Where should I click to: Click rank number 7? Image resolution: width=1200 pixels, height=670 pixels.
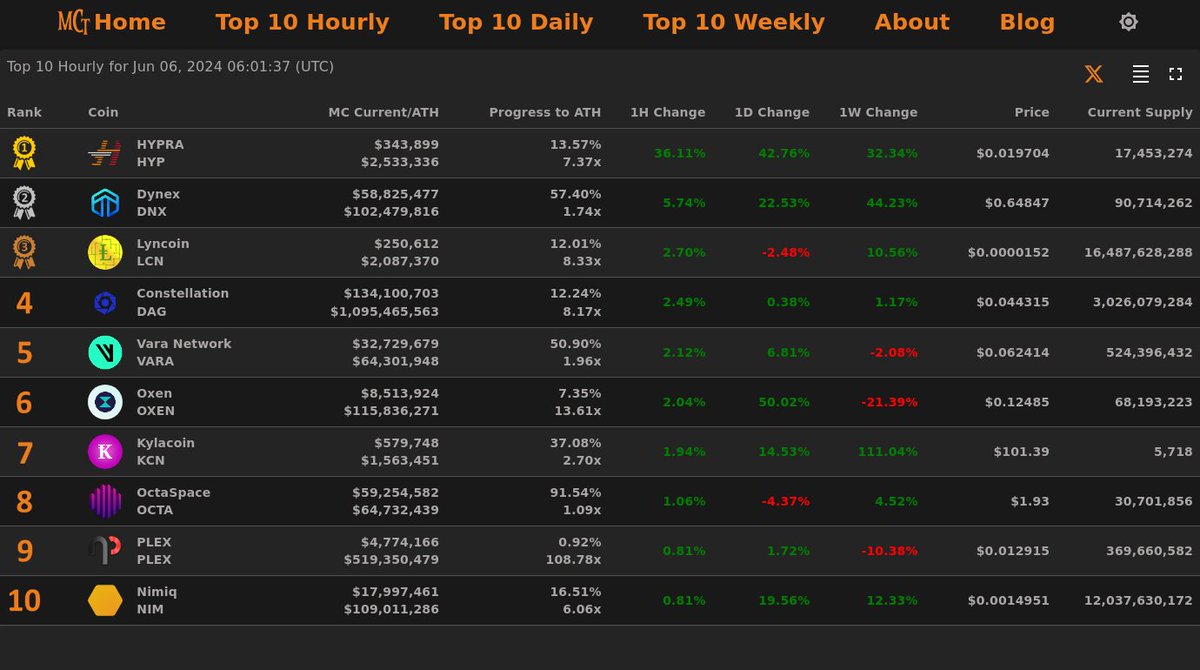(x=24, y=453)
